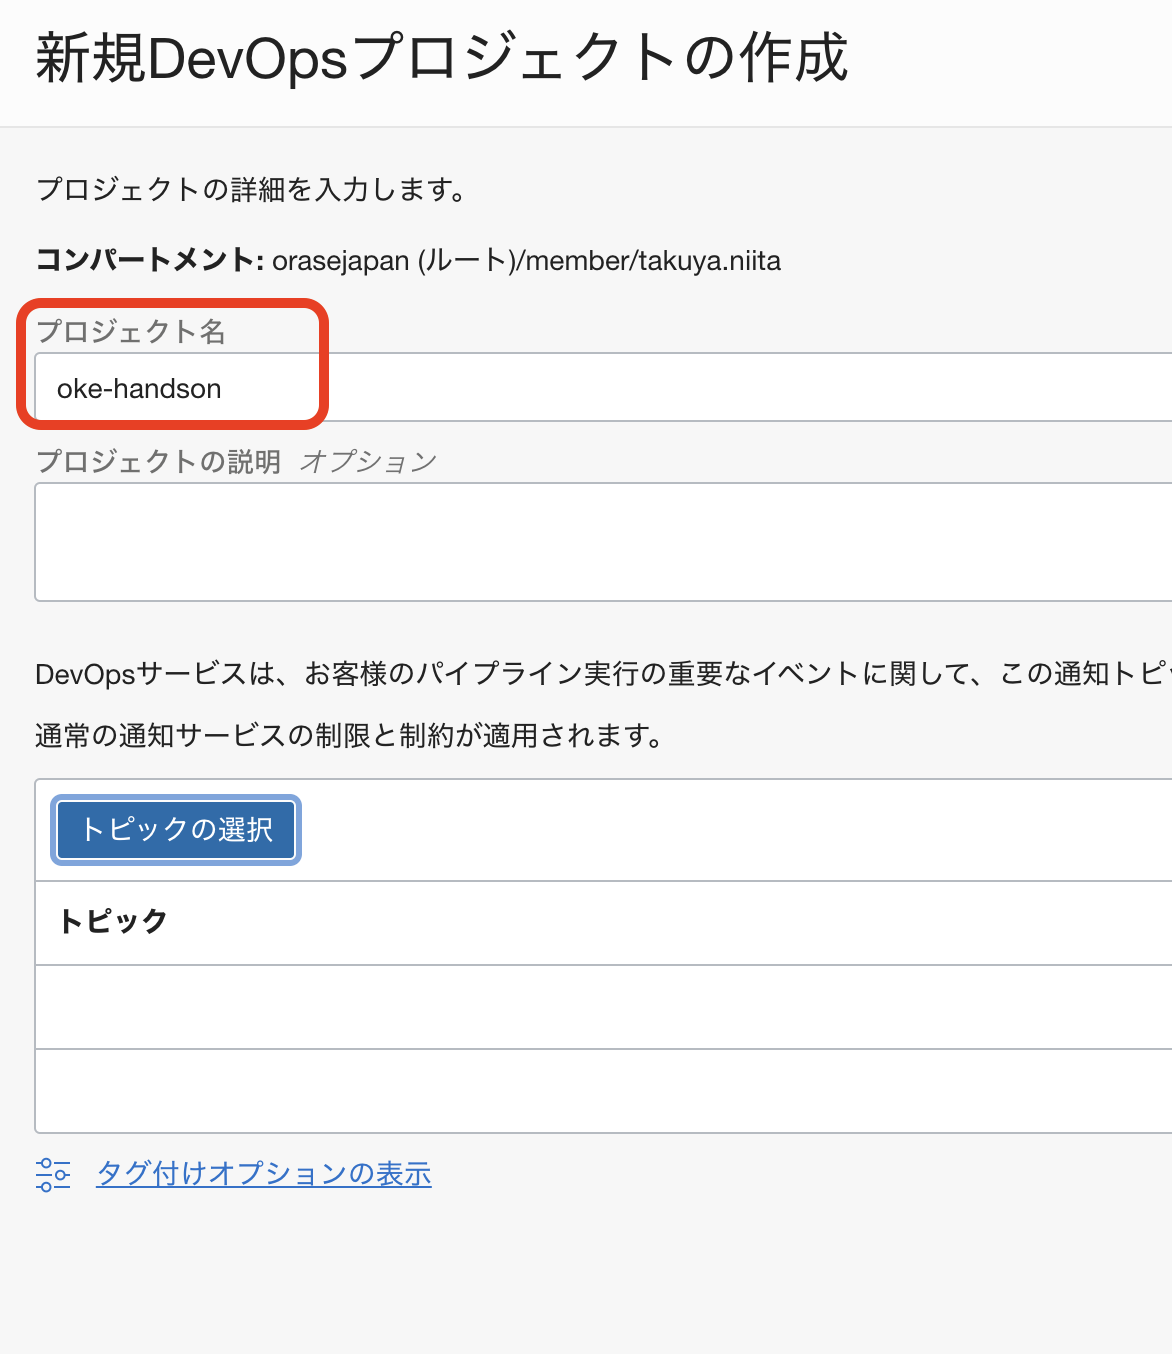Click the 新規DevOpsプロジェクトの作成 page title
Viewport: 1172px width, 1354px height.
441,58
